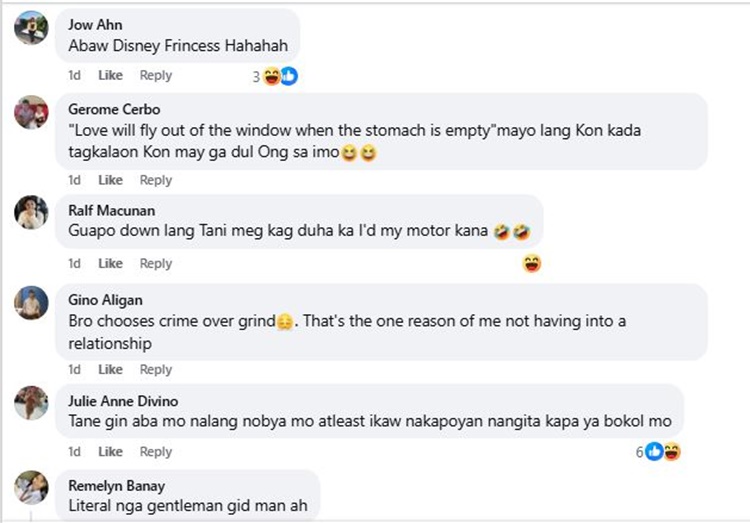This screenshot has width=750, height=523.
Task: View reactions on Julie Anne Divino's comment
Action: tap(663, 452)
